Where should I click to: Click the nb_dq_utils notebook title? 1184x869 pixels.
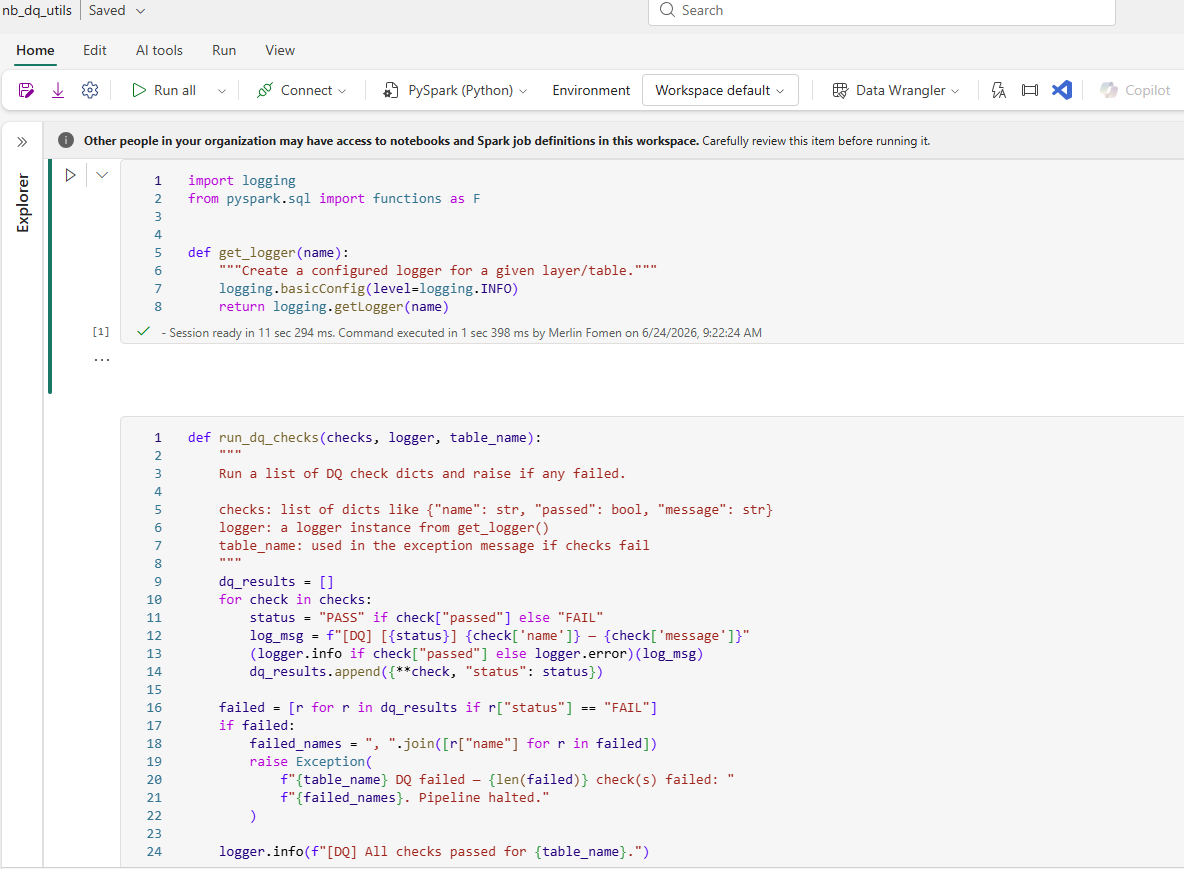pos(37,11)
